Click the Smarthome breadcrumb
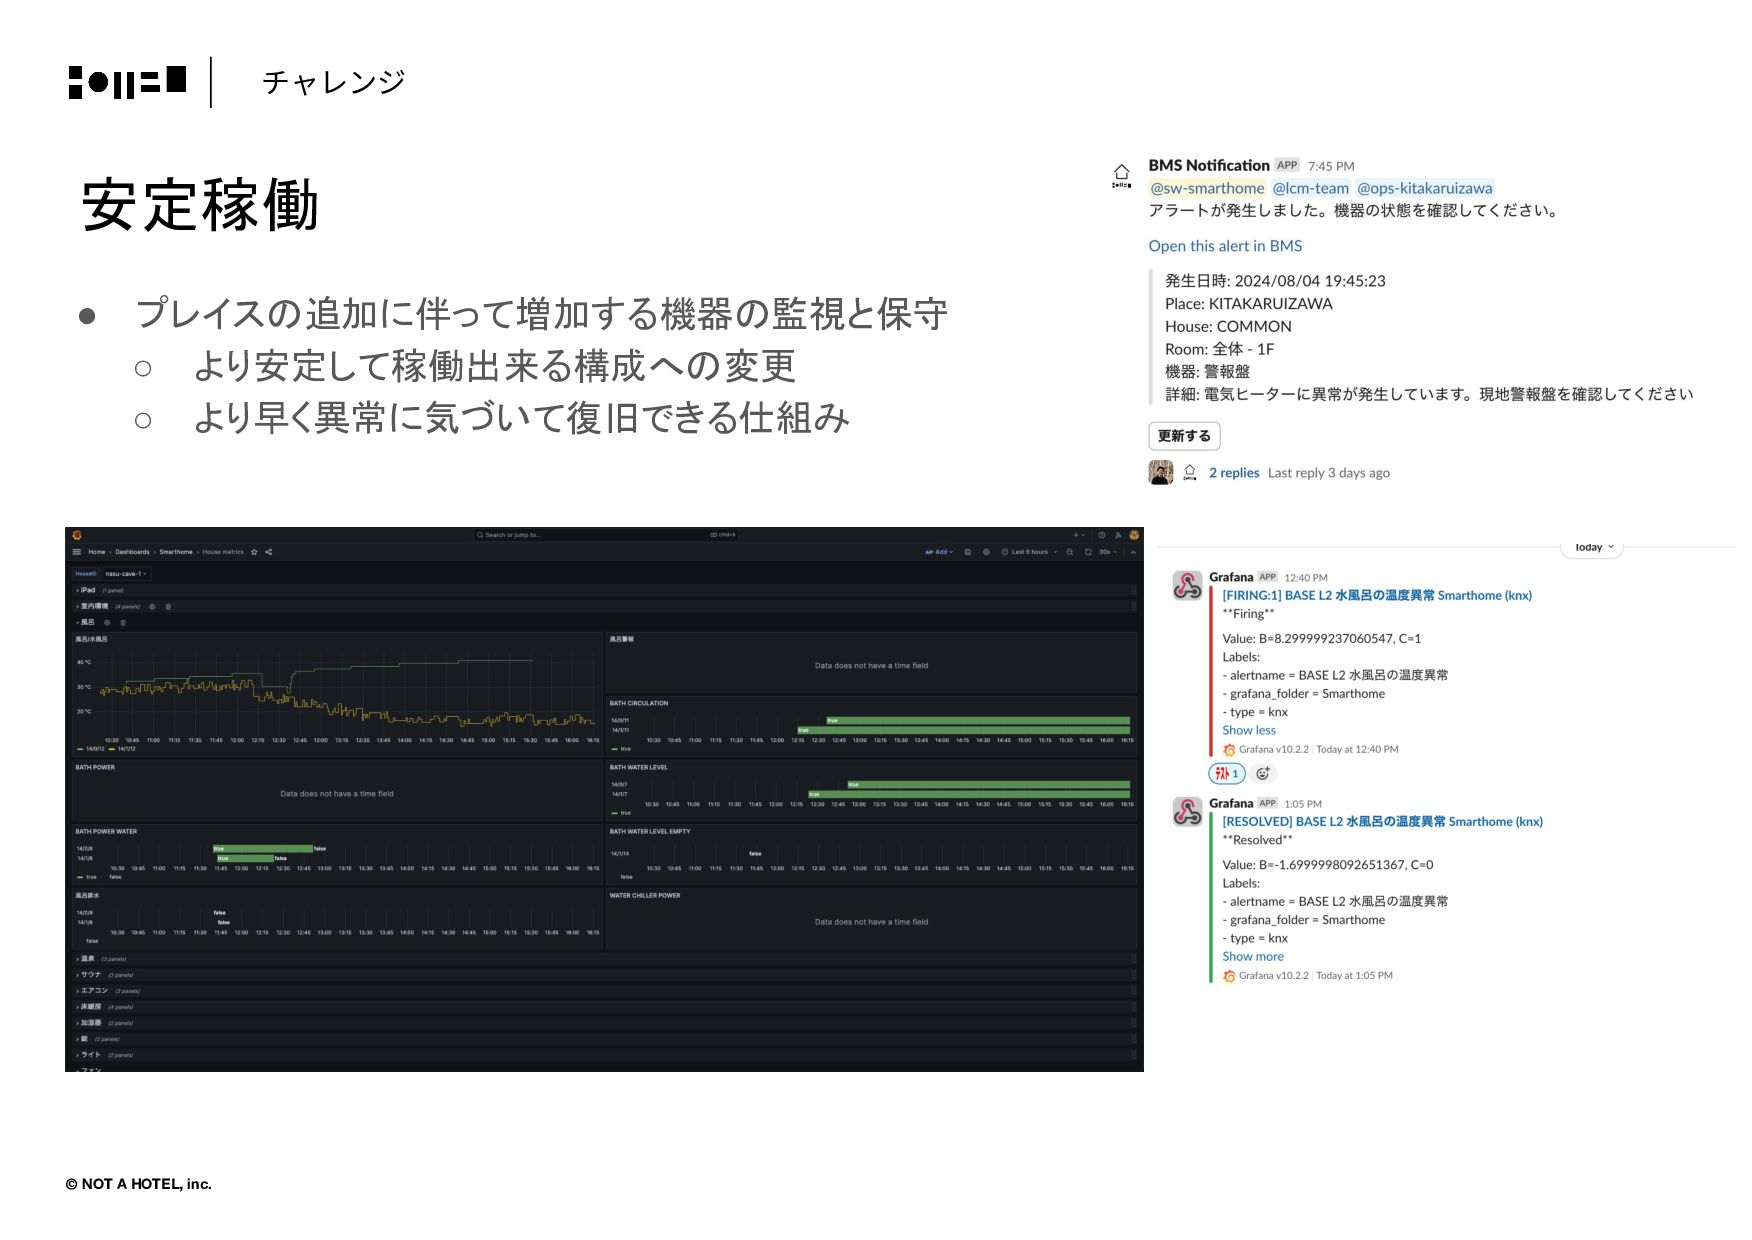This screenshot has width=1752, height=1240. (176, 552)
